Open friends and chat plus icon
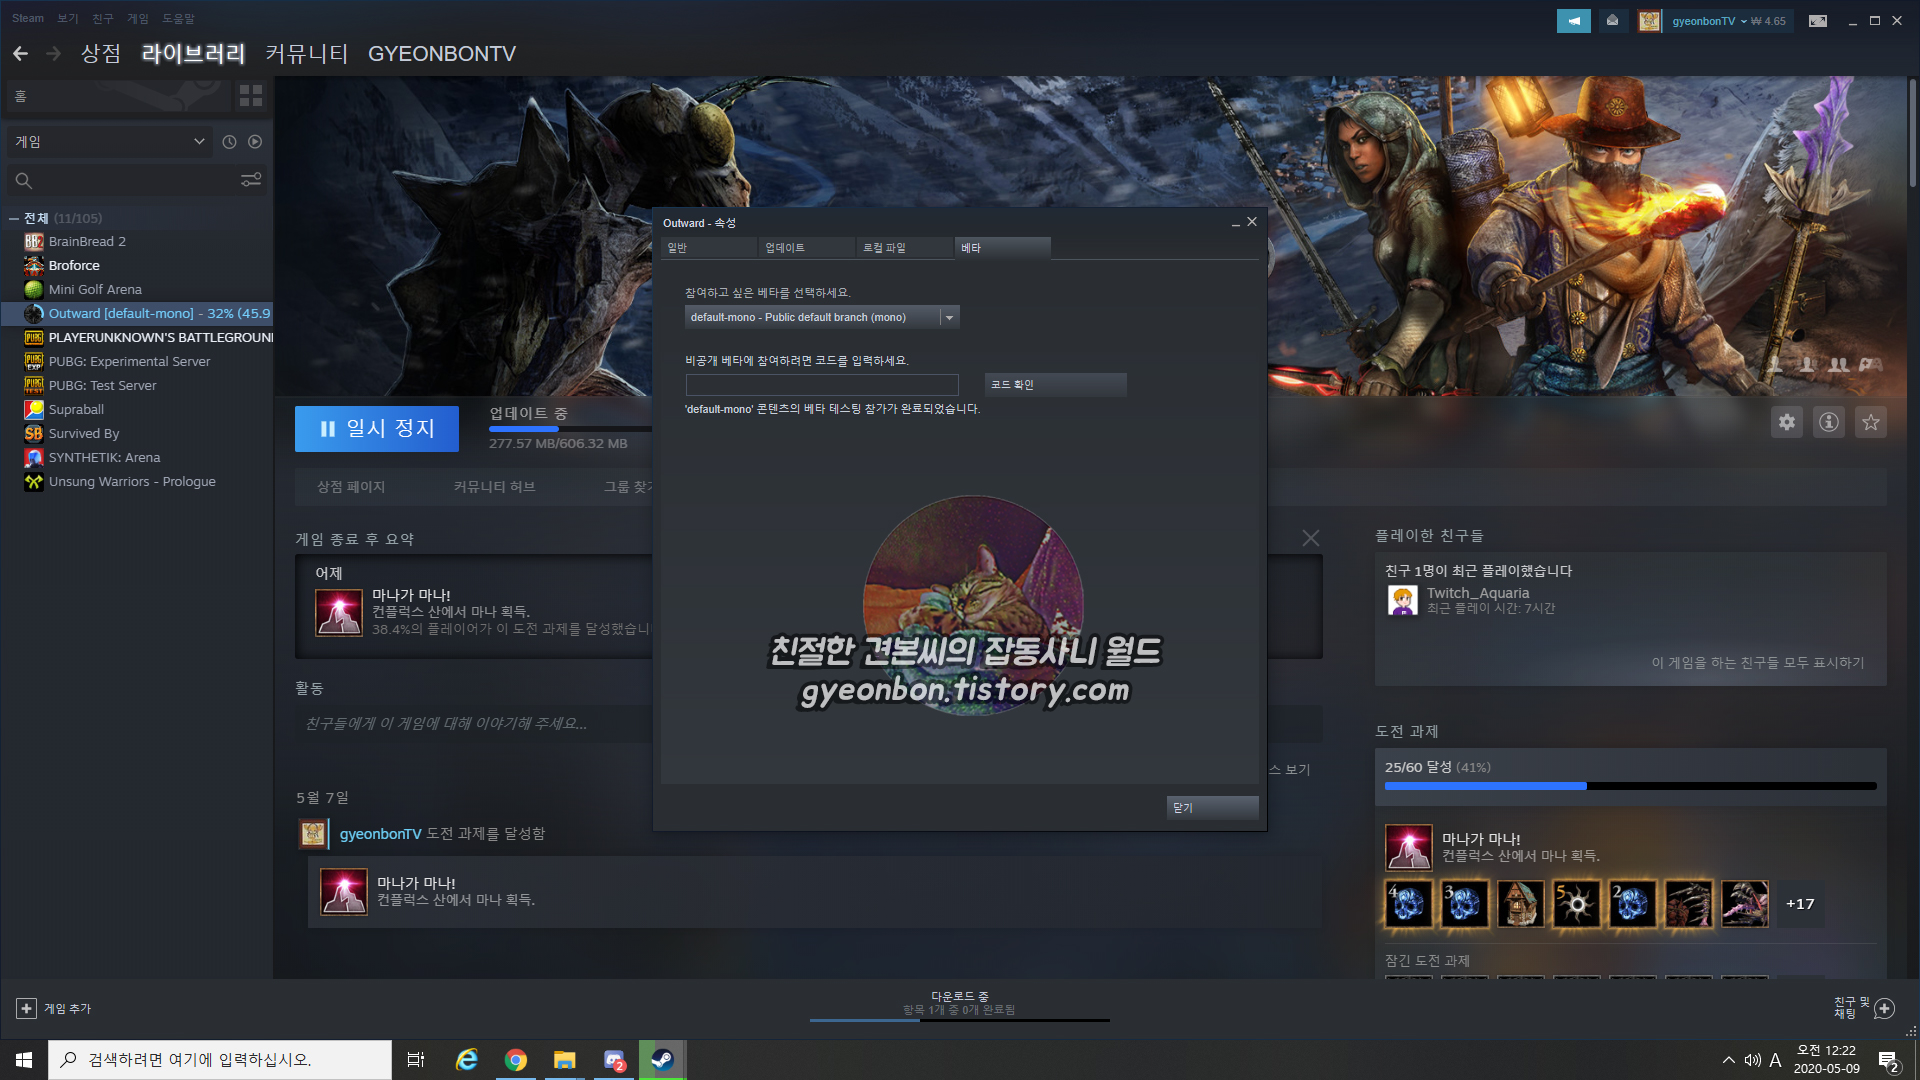This screenshot has height=1080, width=1920. pyautogui.click(x=1884, y=1008)
